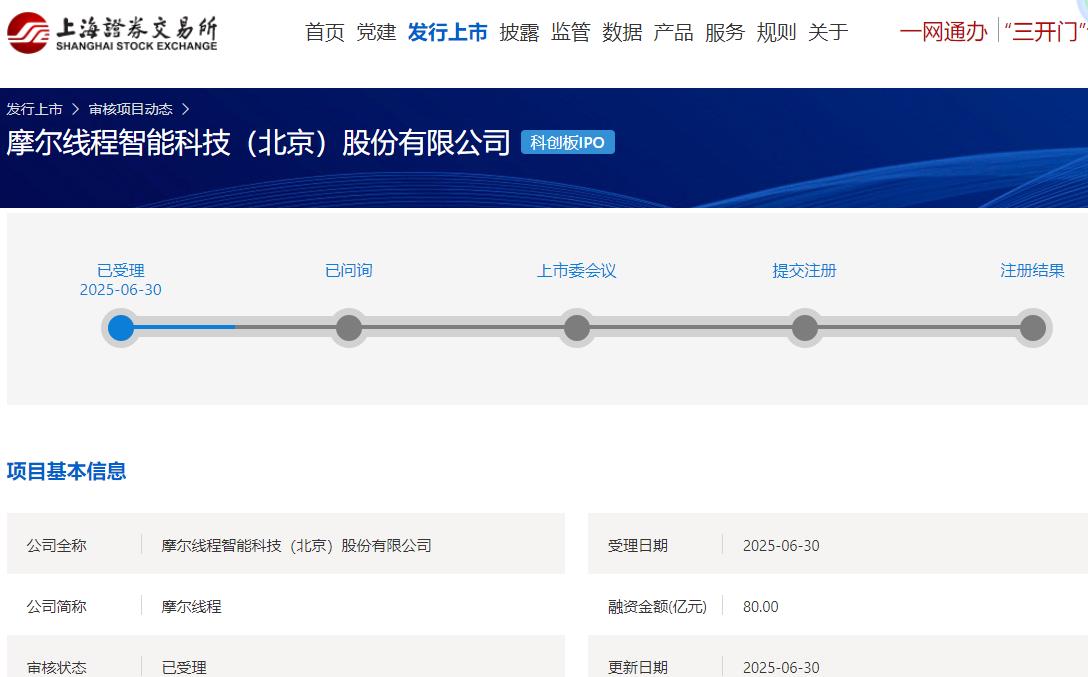1088x677 pixels.
Task: Click the 公司简称 field label
Action: point(57,606)
